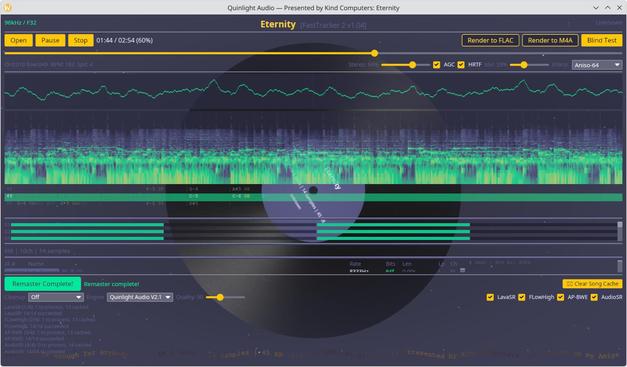Open an audio file with Open button
The height and width of the screenshot is (367, 627).
coord(18,40)
